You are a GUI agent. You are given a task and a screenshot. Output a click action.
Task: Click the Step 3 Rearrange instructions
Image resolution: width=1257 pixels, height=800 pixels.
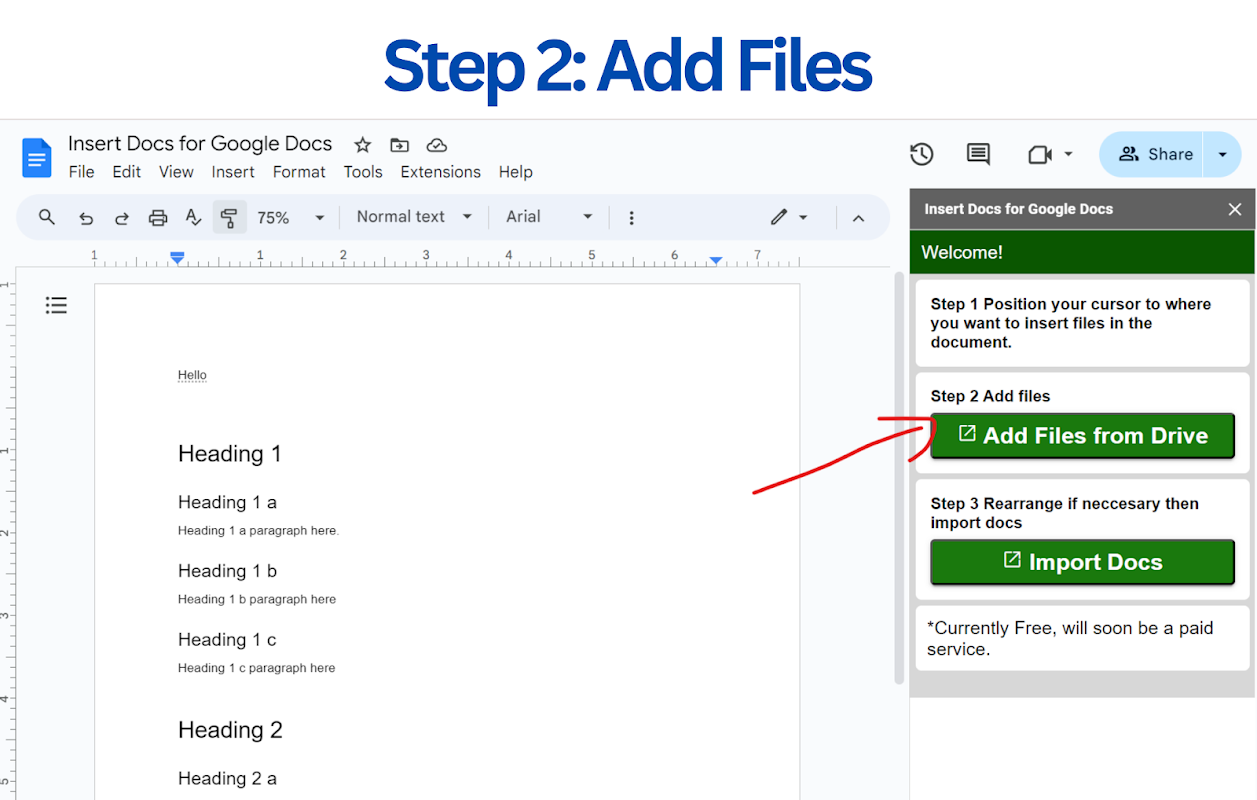(x=1064, y=513)
